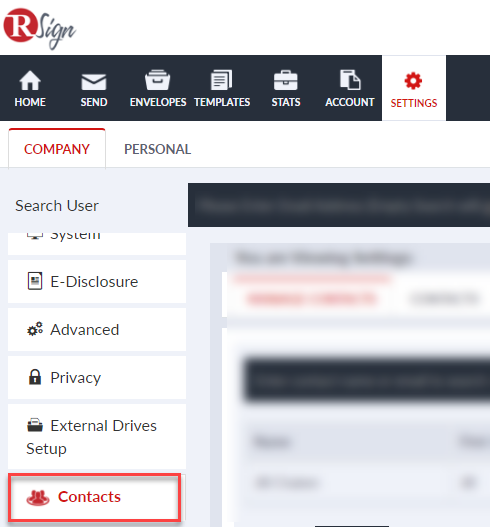Click the Account pages icon
This screenshot has width=490, height=527.
[x=350, y=80]
